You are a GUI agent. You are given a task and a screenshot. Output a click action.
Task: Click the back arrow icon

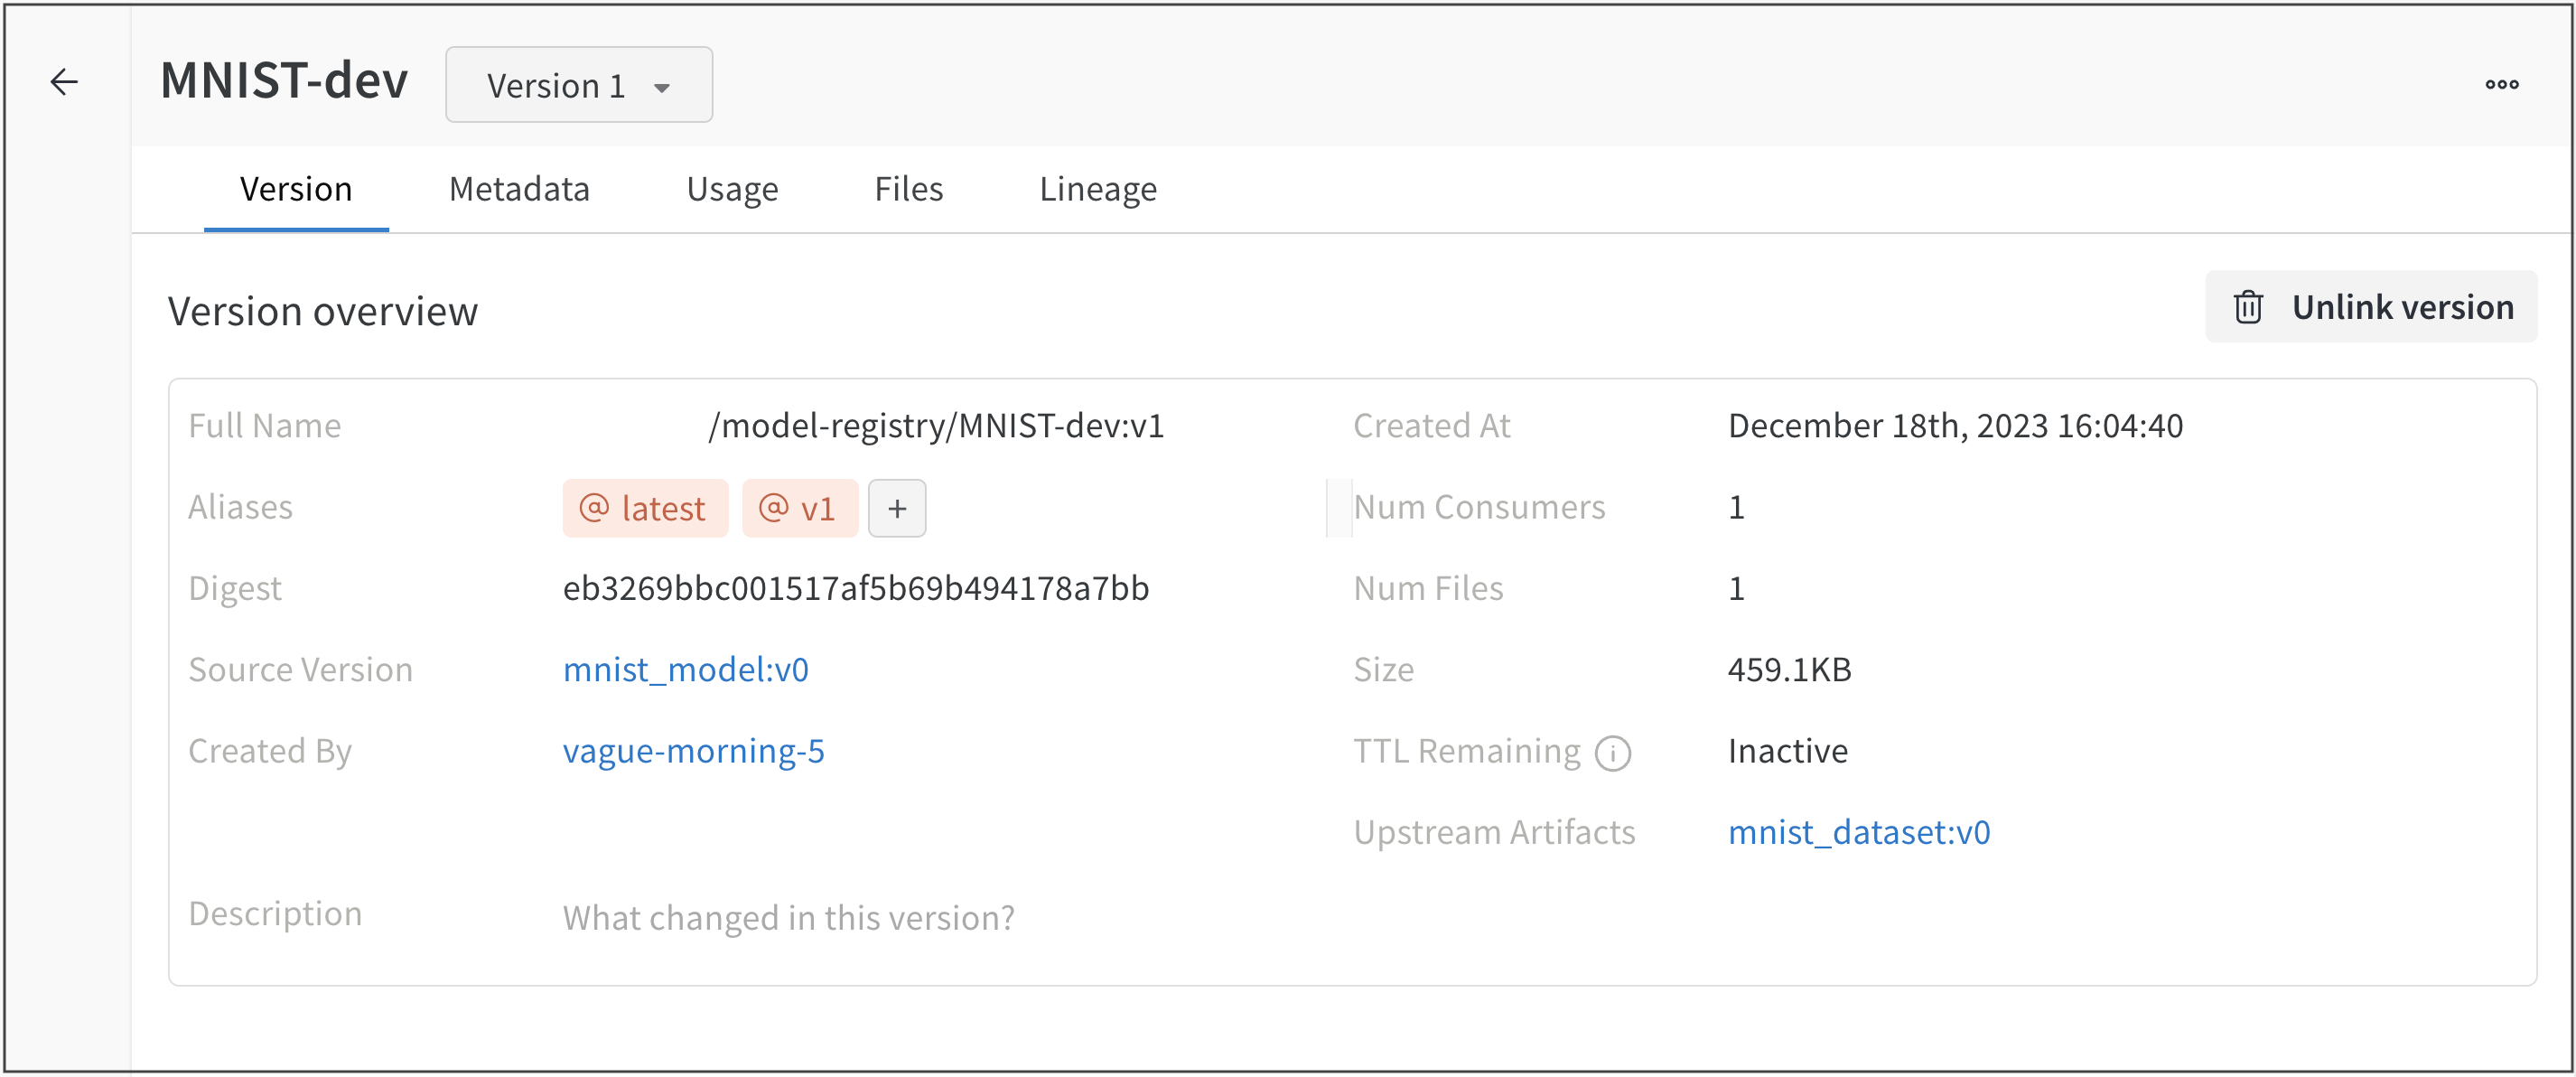(63, 82)
